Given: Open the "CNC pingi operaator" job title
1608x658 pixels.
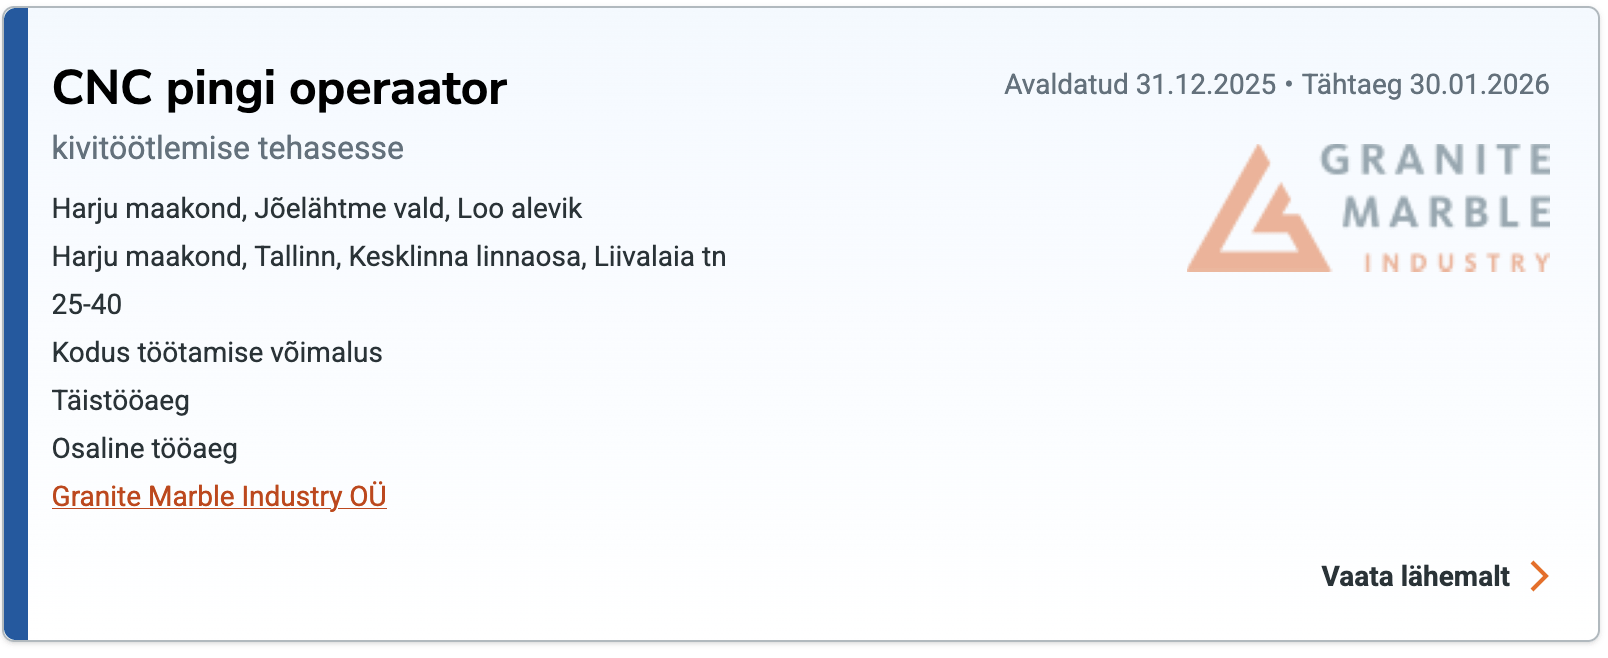Looking at the screenshot, I should (279, 88).
